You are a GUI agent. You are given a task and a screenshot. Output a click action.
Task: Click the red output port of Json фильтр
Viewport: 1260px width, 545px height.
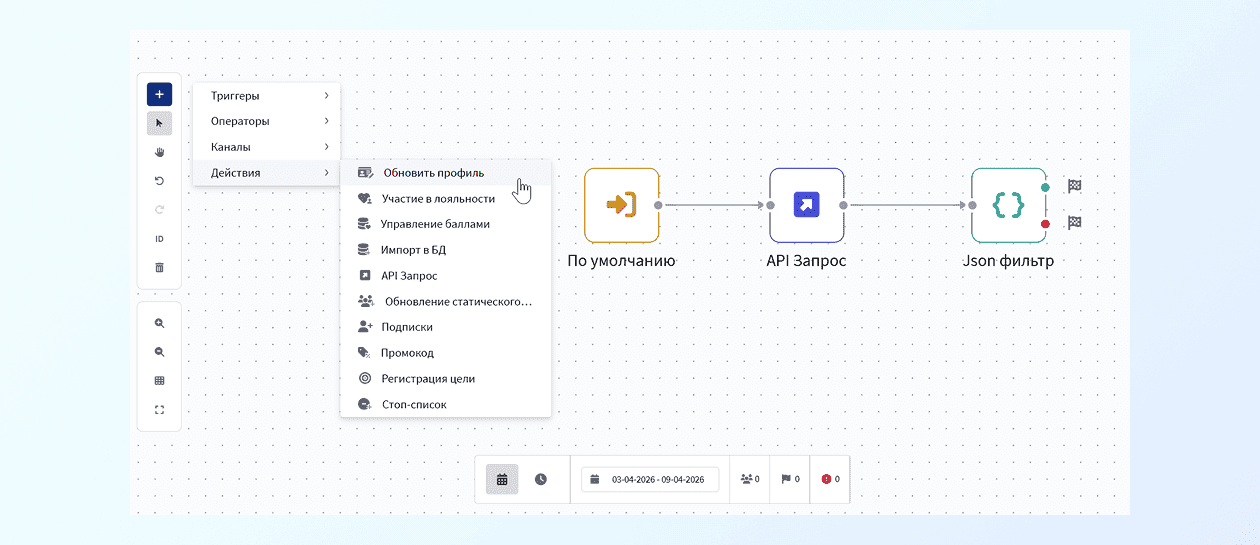tap(1045, 224)
